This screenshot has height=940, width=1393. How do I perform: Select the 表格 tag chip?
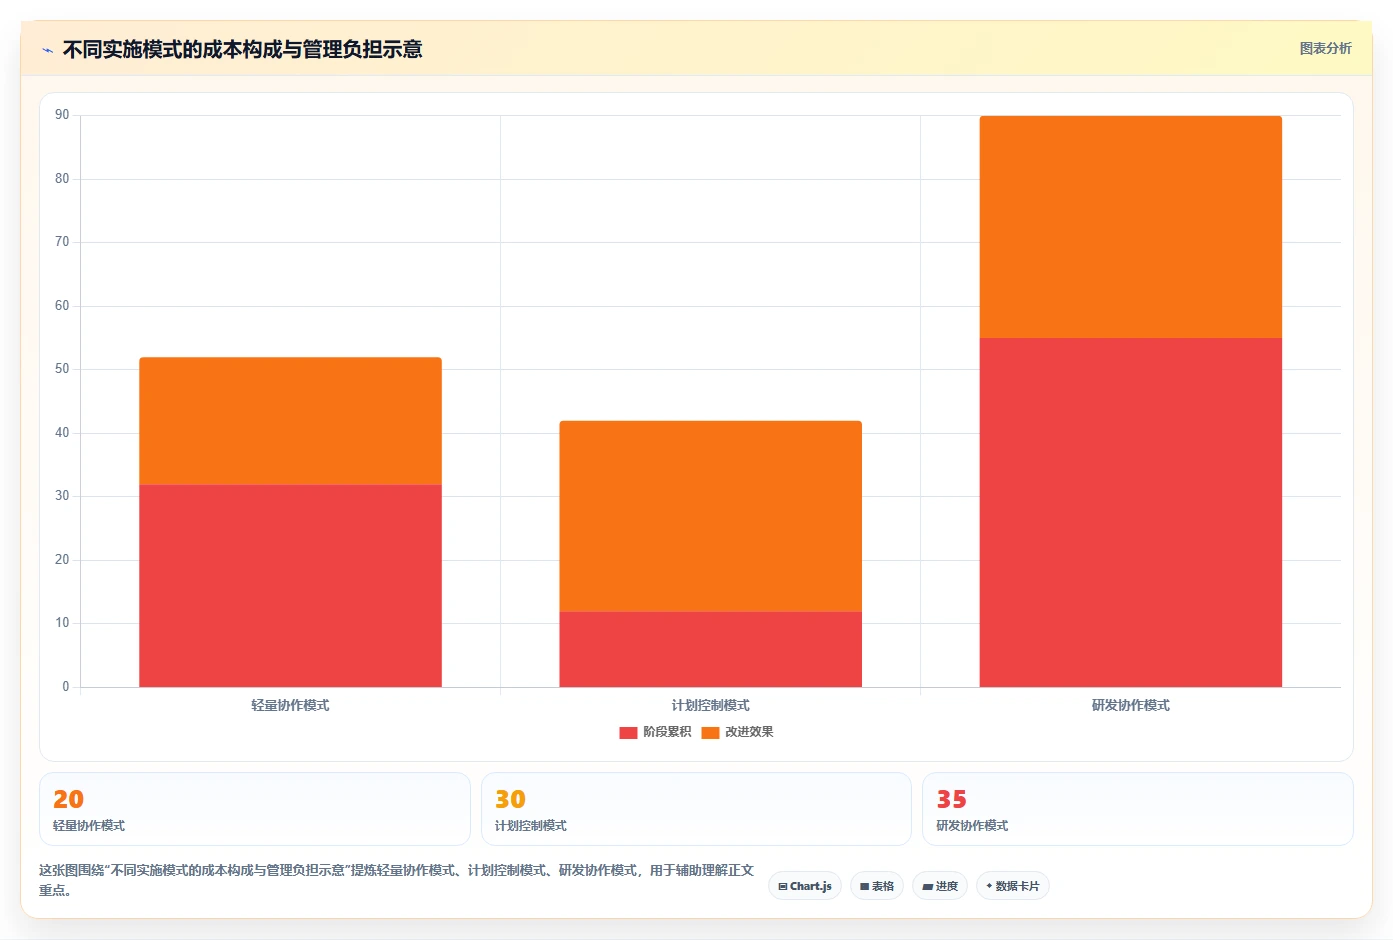pyautogui.click(x=877, y=886)
